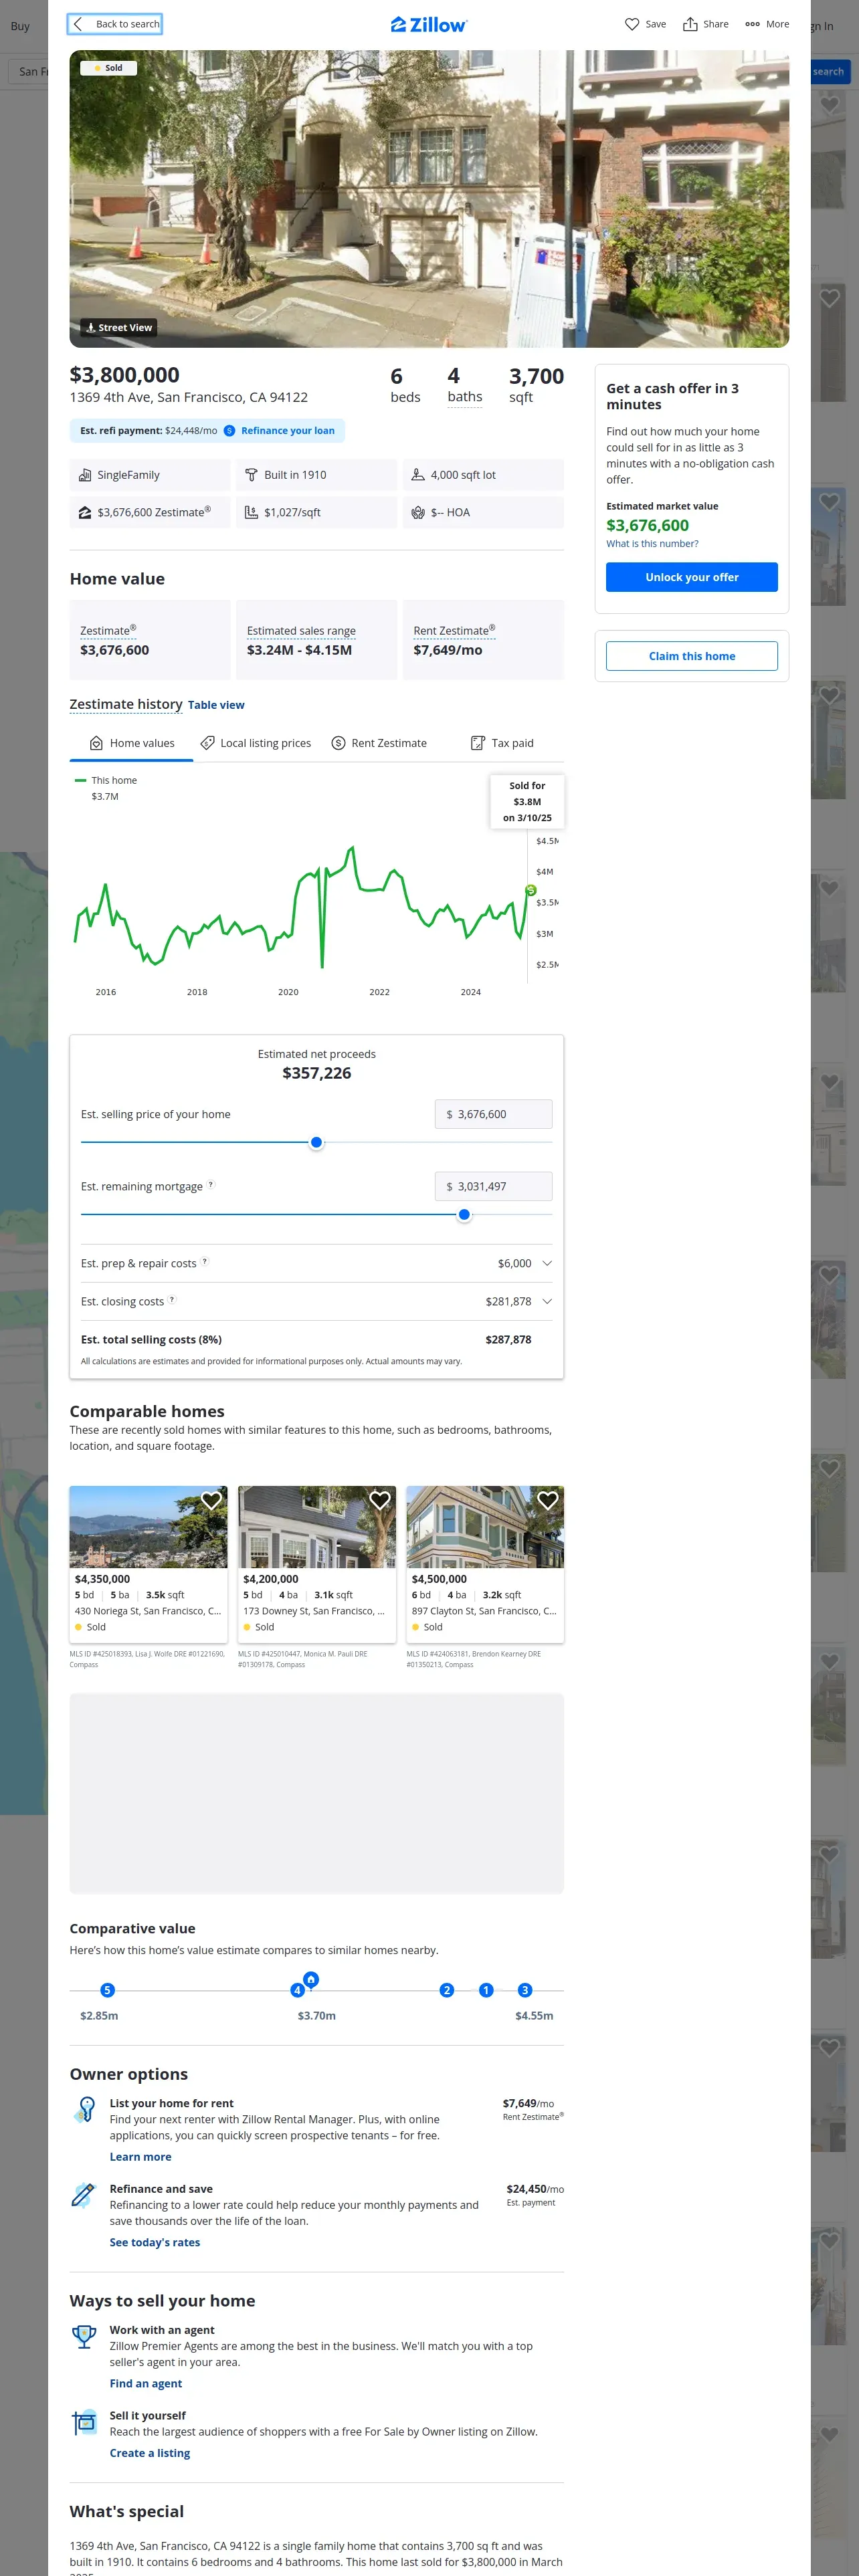Click the sign icon for Sell it yourself

tap(84, 2423)
